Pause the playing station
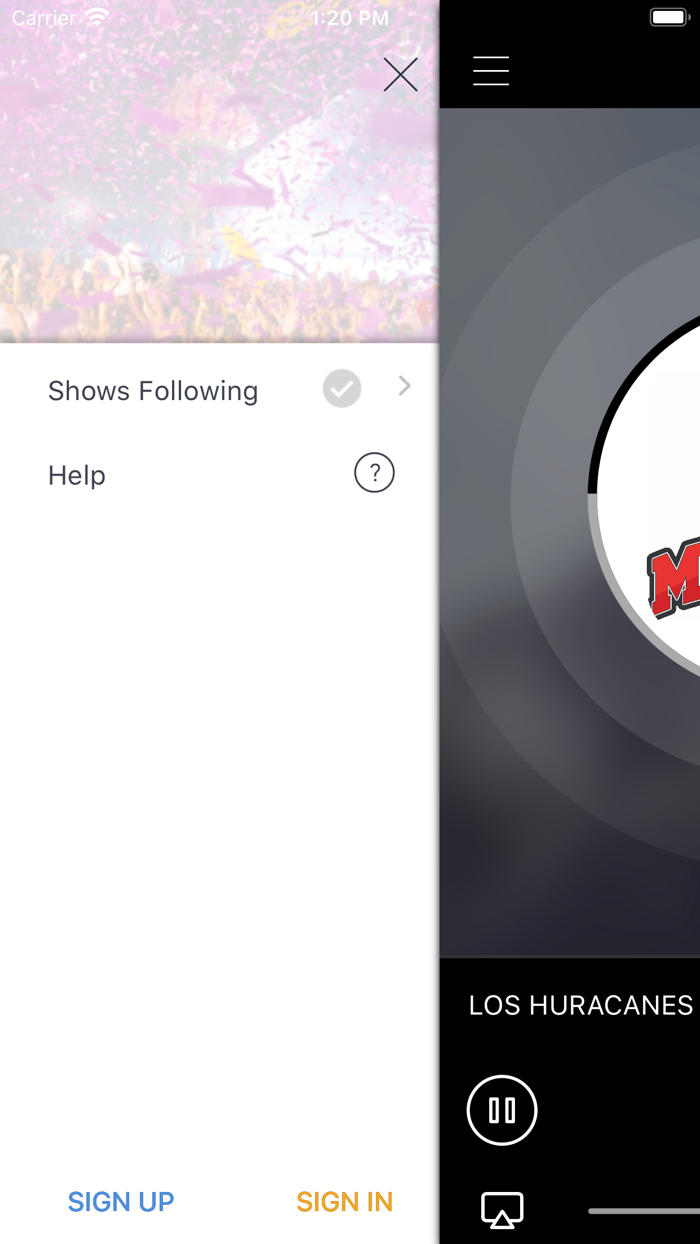 pyautogui.click(x=502, y=1110)
